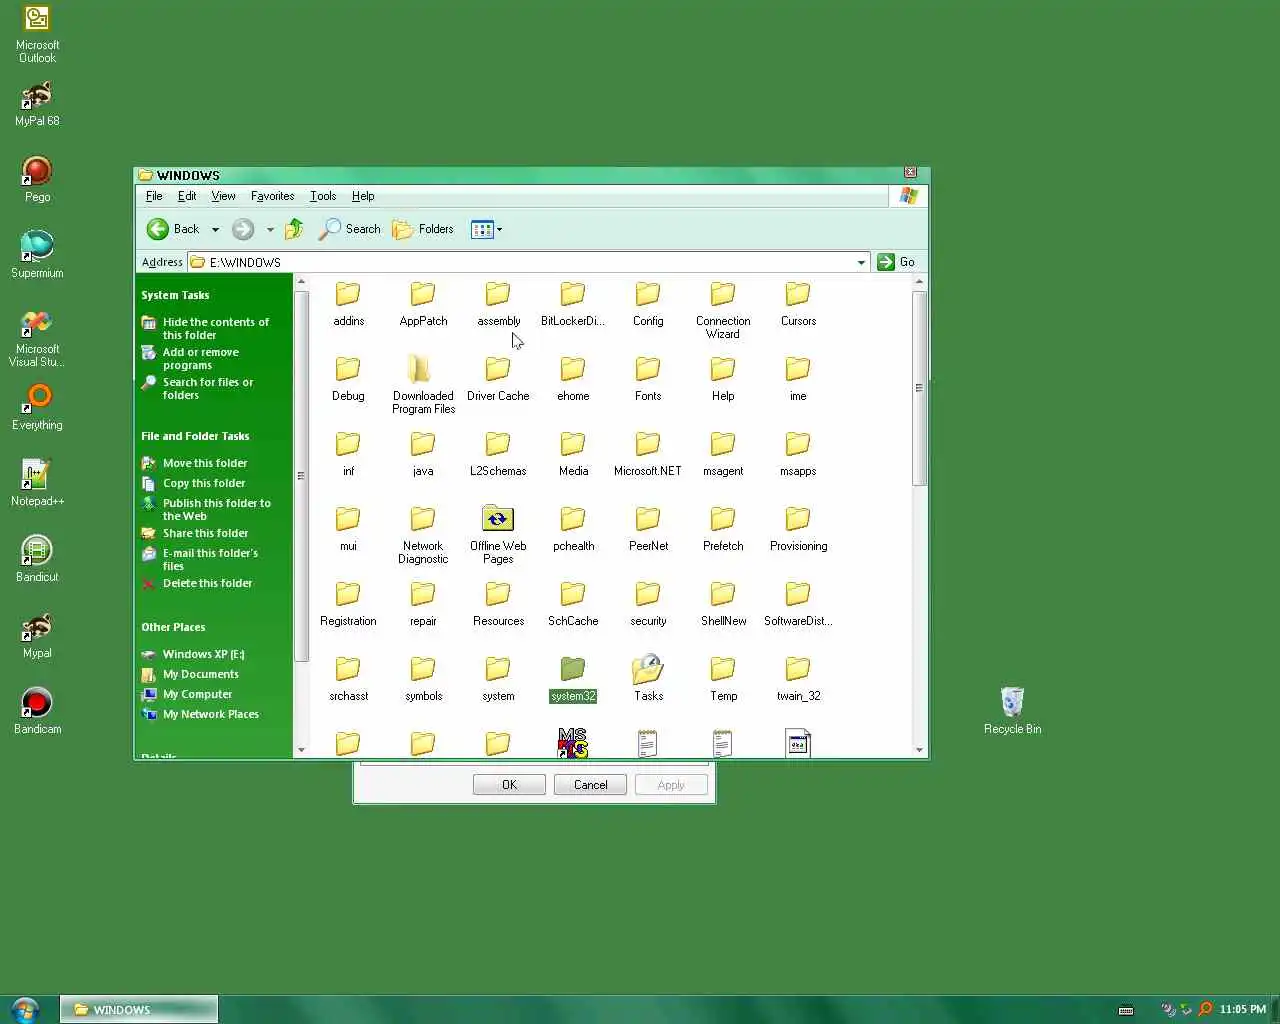Select the system32 folder
The image size is (1280, 1024).
coord(573,679)
